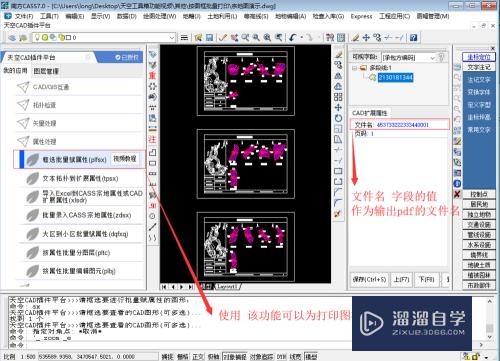Image resolution: width=500 pixels, height=361 pixels.
Task: Toggle 线宽 lineweight display
Action: (296, 357)
